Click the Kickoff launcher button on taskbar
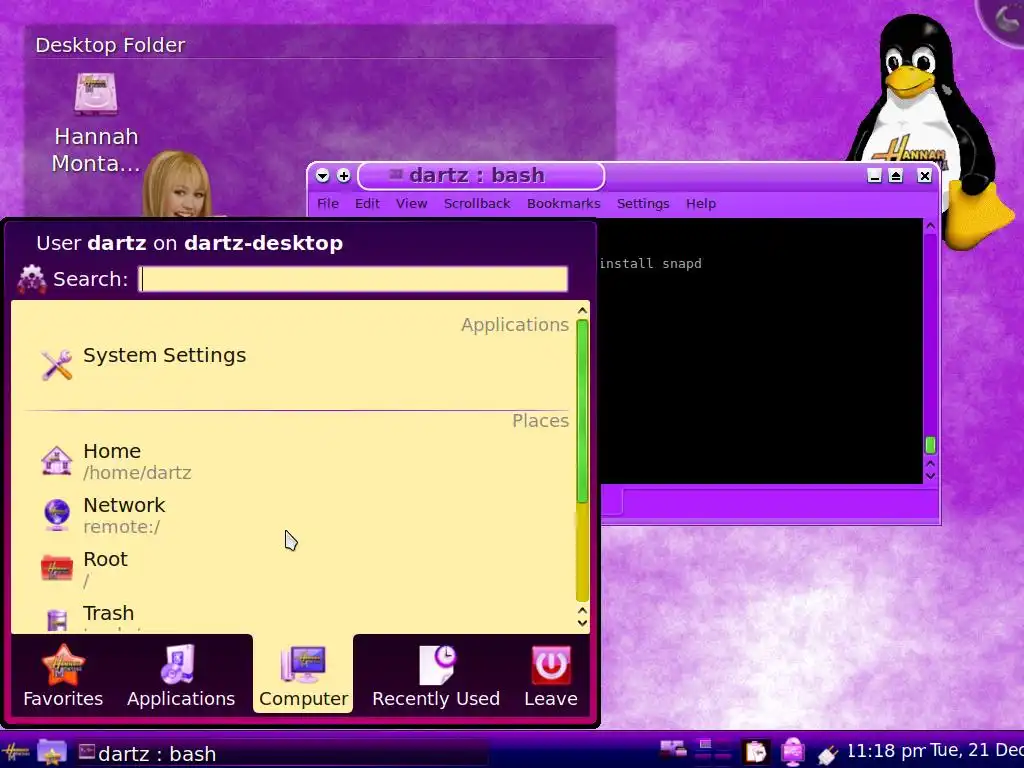 16,753
